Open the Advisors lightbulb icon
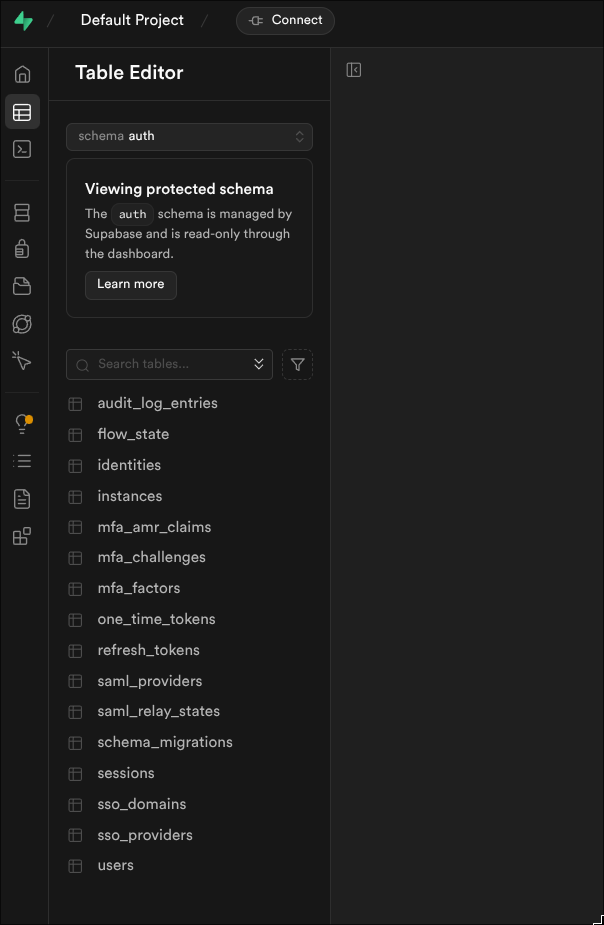The width and height of the screenshot is (604, 925). pos(22,424)
